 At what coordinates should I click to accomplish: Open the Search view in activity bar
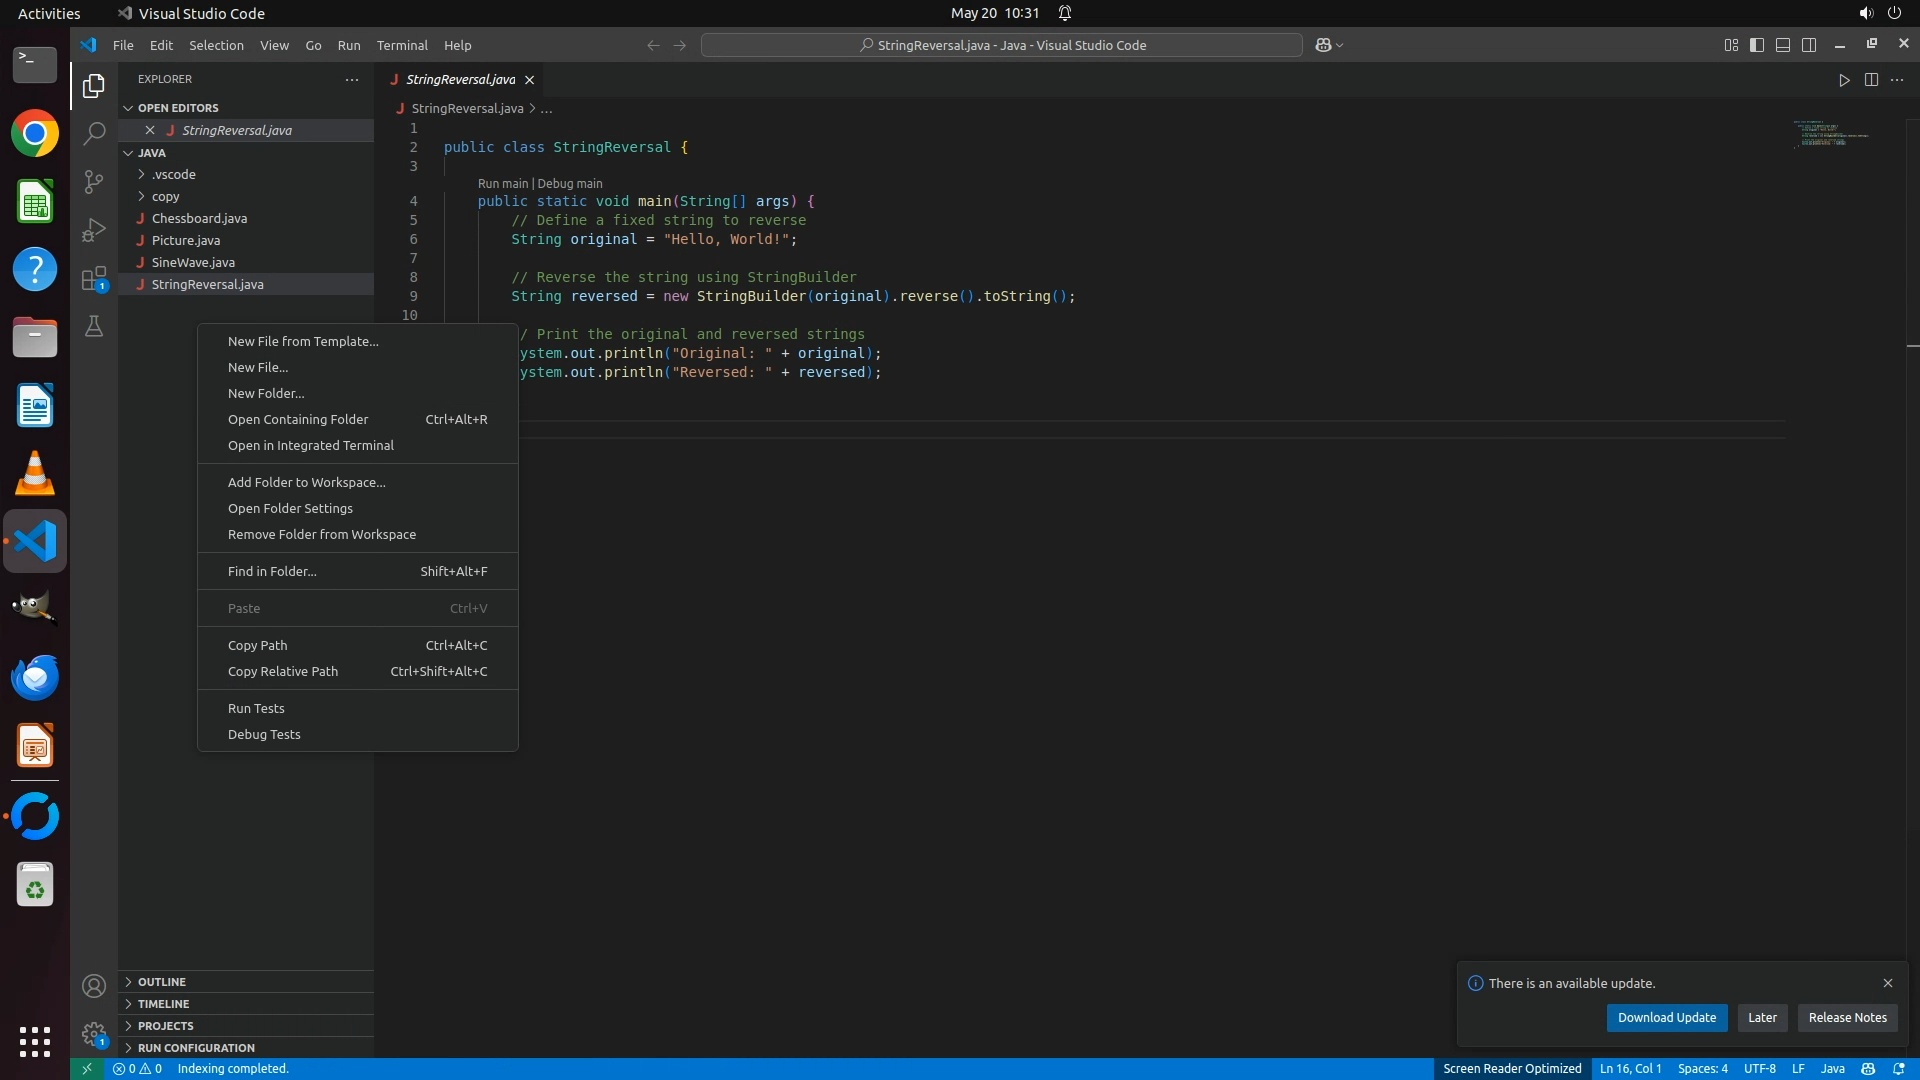coord(94,133)
